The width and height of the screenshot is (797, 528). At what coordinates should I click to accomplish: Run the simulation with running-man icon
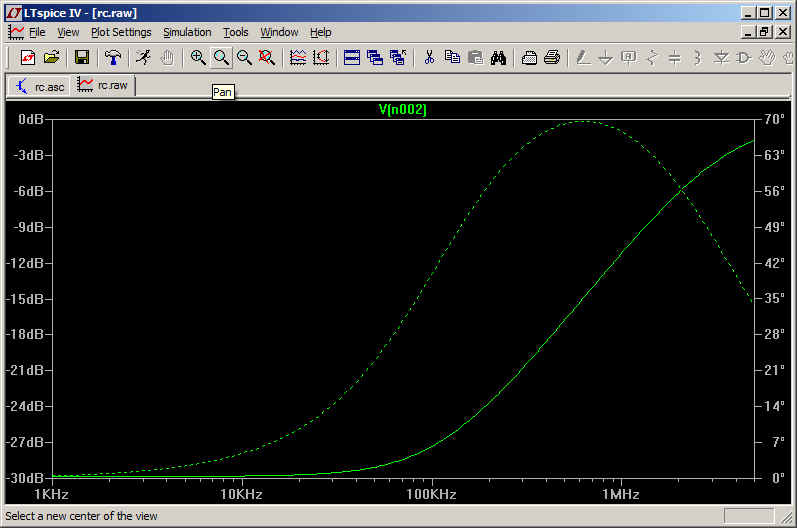[143, 58]
